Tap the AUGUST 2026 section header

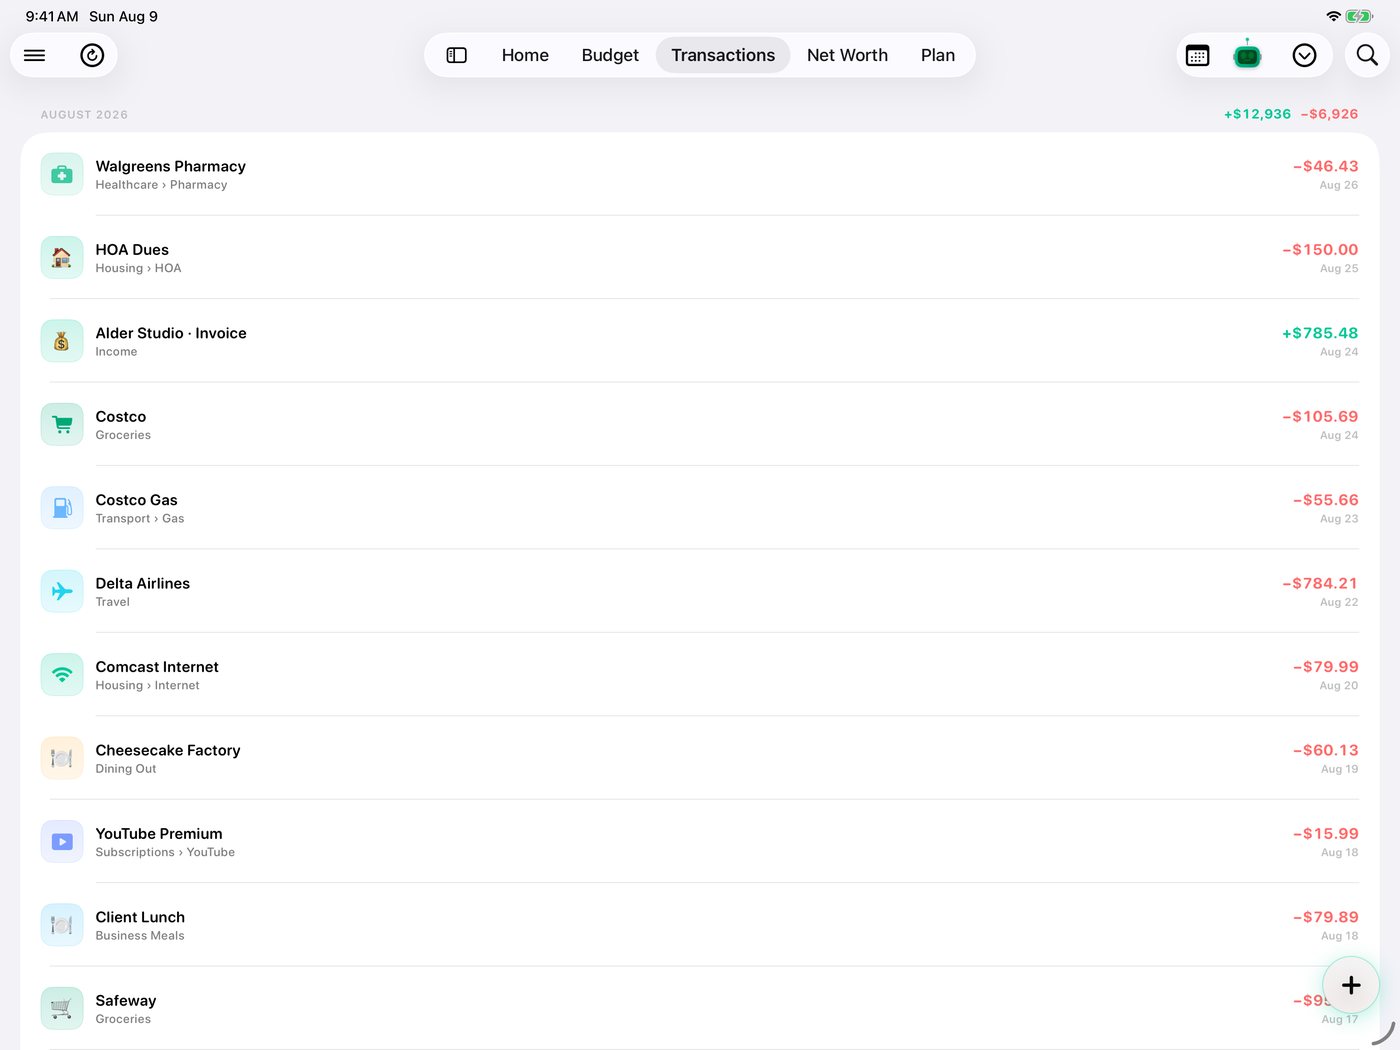(84, 115)
